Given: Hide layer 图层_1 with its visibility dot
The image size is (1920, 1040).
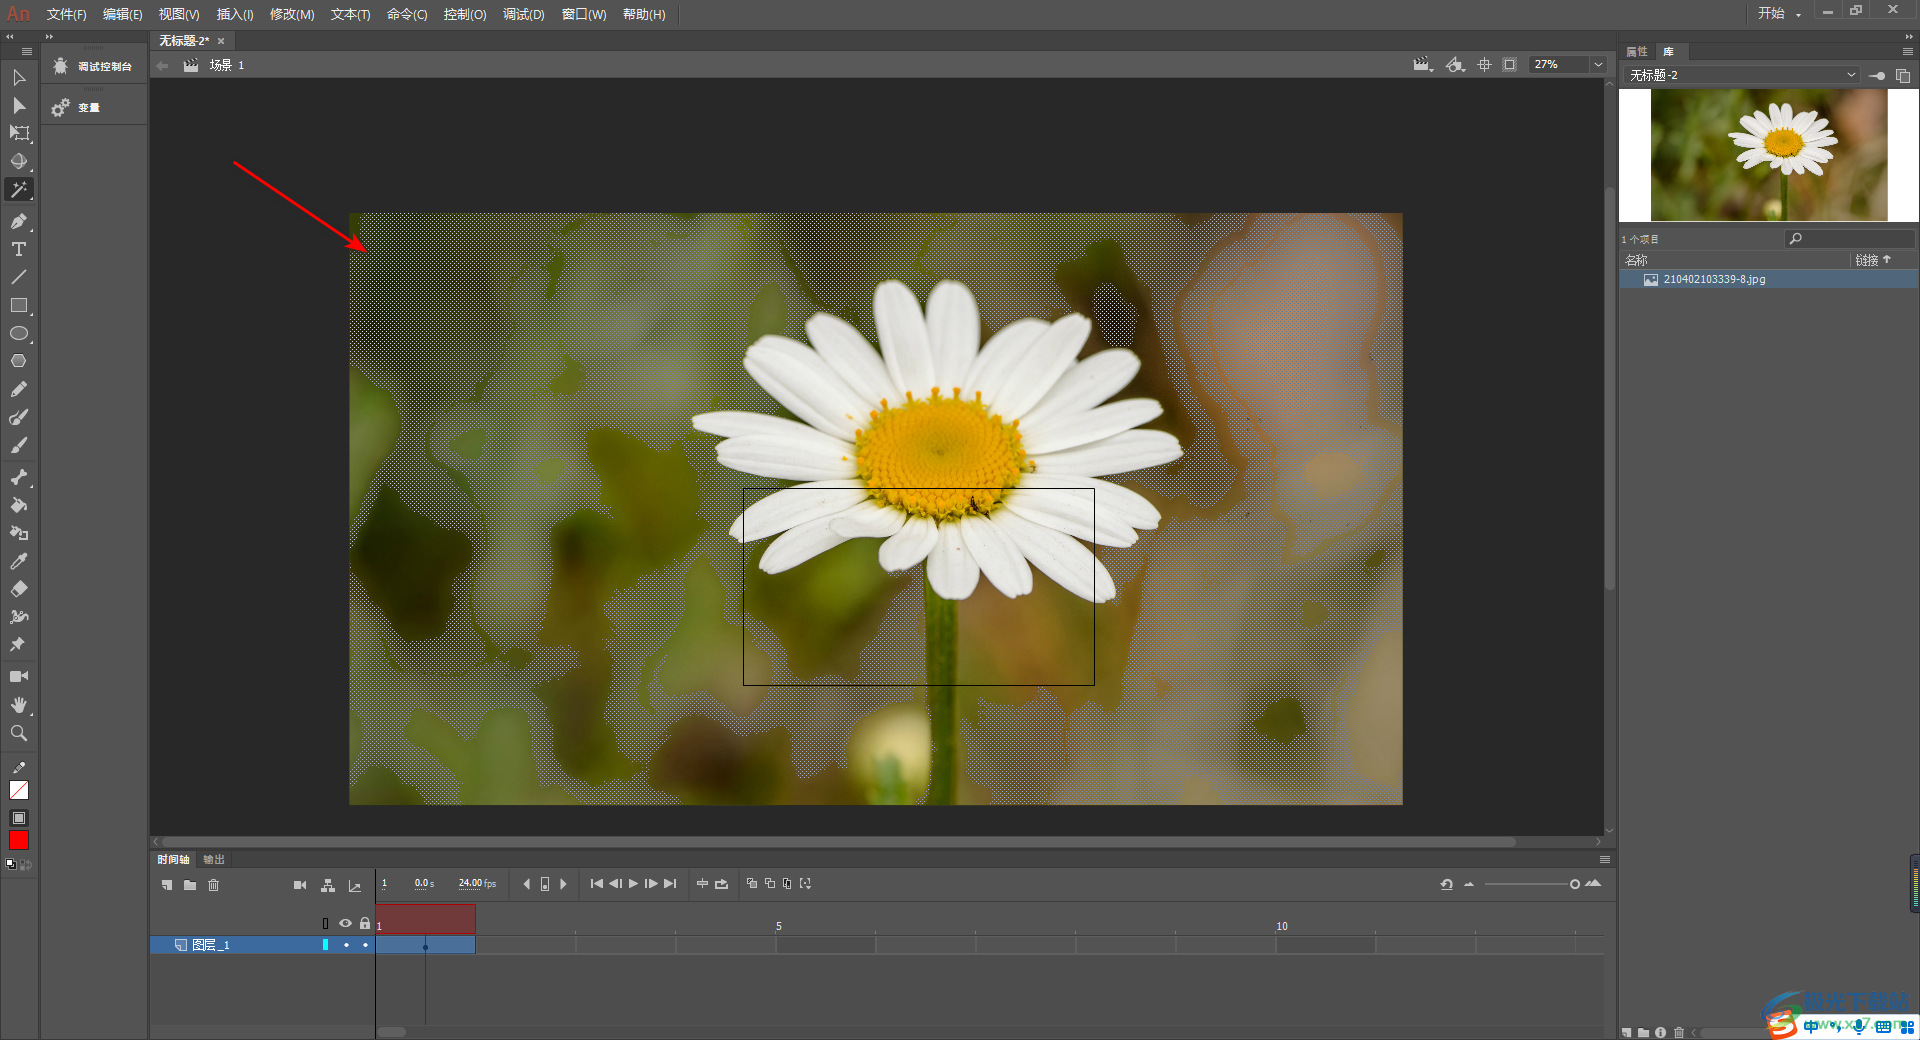Looking at the screenshot, I should tap(346, 945).
